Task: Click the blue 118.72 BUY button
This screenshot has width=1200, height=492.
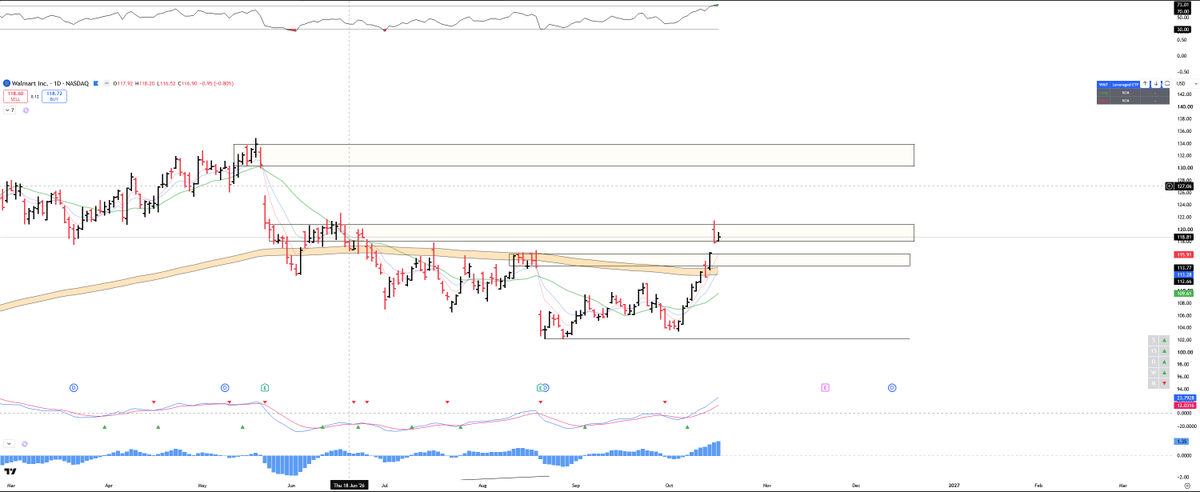Action: point(54,96)
